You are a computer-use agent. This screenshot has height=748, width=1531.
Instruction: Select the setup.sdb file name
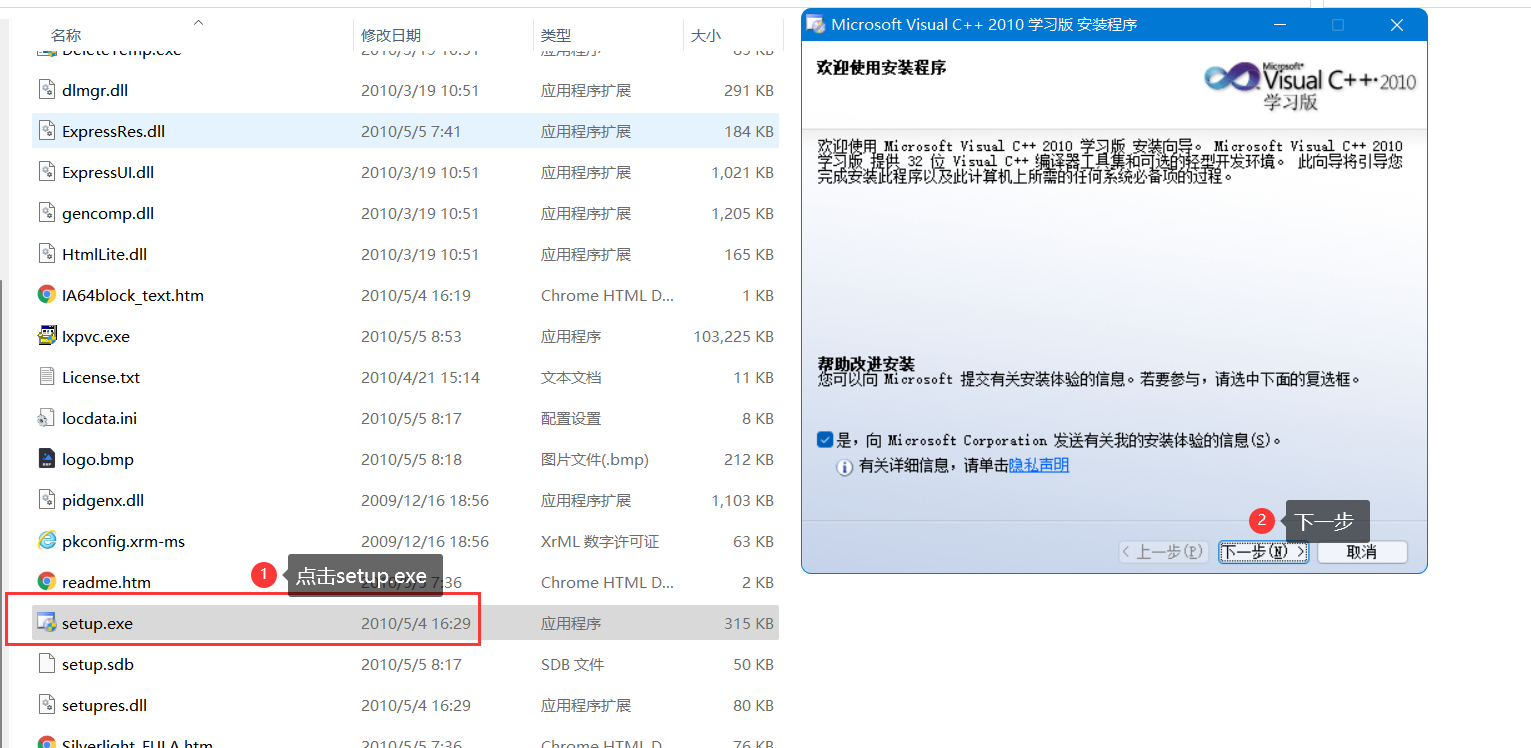98,664
